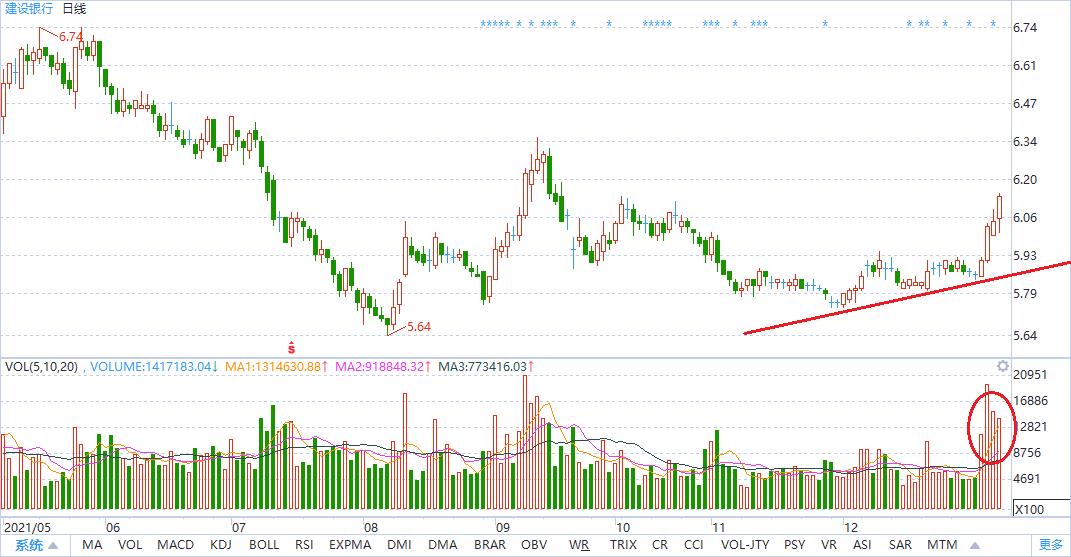
Task: Open the CCI indicator
Action: pyautogui.click(x=693, y=545)
